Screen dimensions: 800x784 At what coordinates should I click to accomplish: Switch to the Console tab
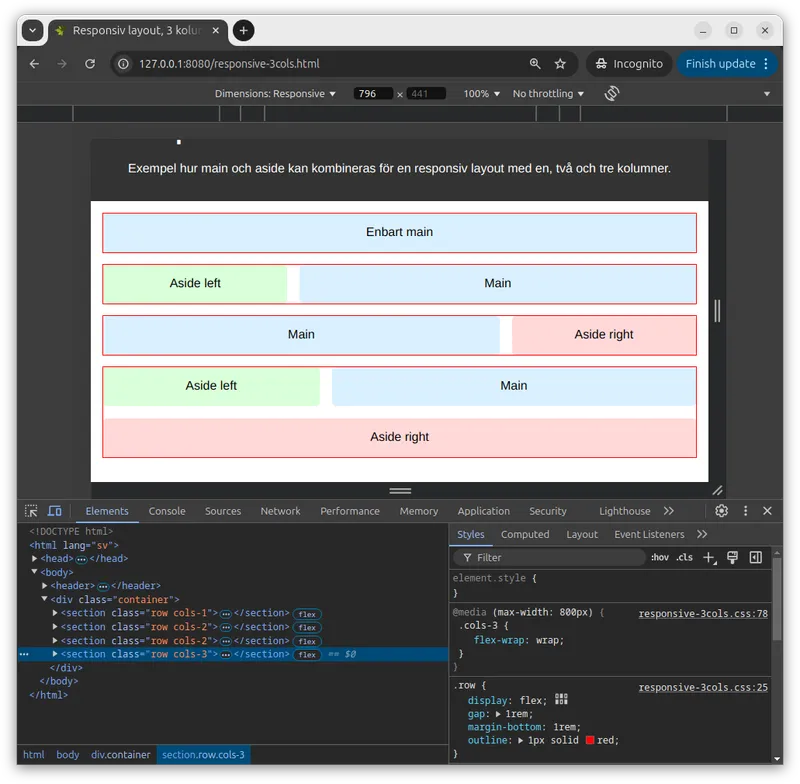pos(167,511)
